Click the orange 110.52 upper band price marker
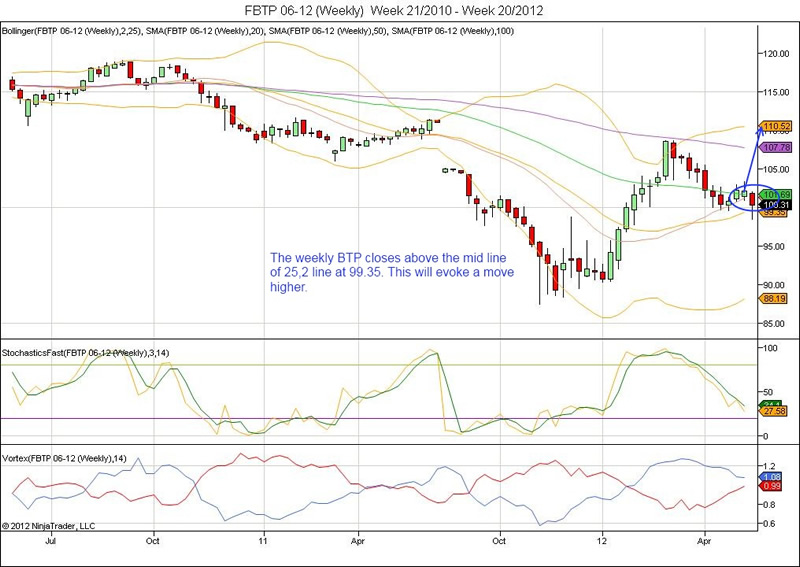 (x=776, y=126)
